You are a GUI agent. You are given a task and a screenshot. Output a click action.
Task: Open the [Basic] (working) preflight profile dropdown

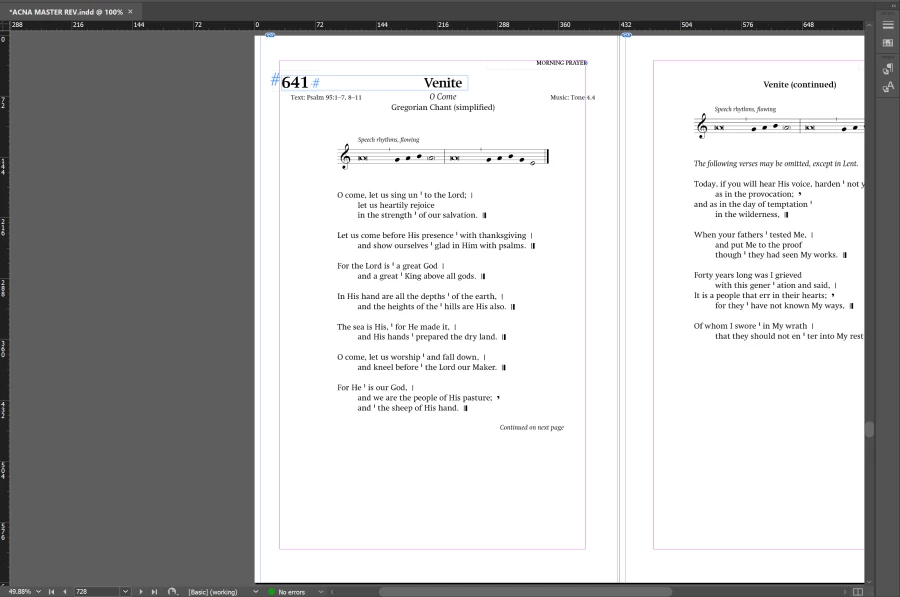pyautogui.click(x=255, y=591)
